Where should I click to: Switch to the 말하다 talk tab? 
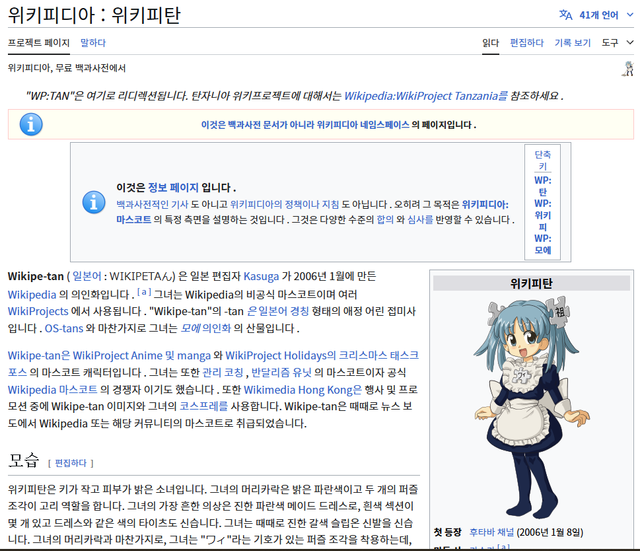tap(93, 42)
